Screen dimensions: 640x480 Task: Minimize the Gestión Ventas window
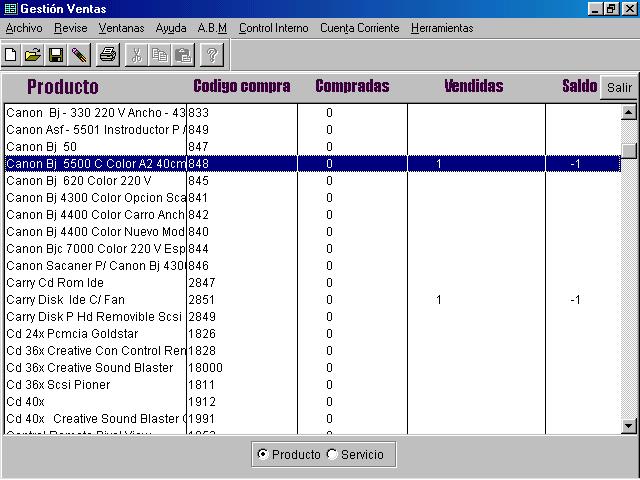[595, 9]
